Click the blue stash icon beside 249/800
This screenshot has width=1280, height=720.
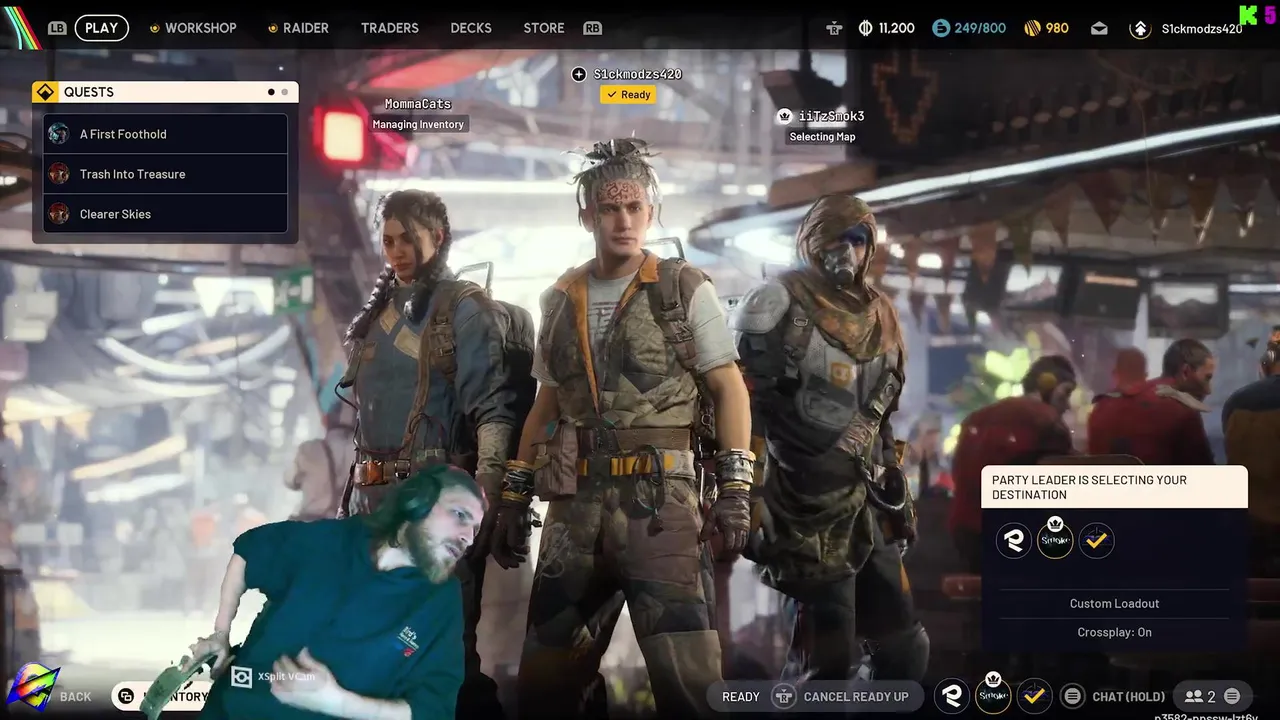(941, 28)
